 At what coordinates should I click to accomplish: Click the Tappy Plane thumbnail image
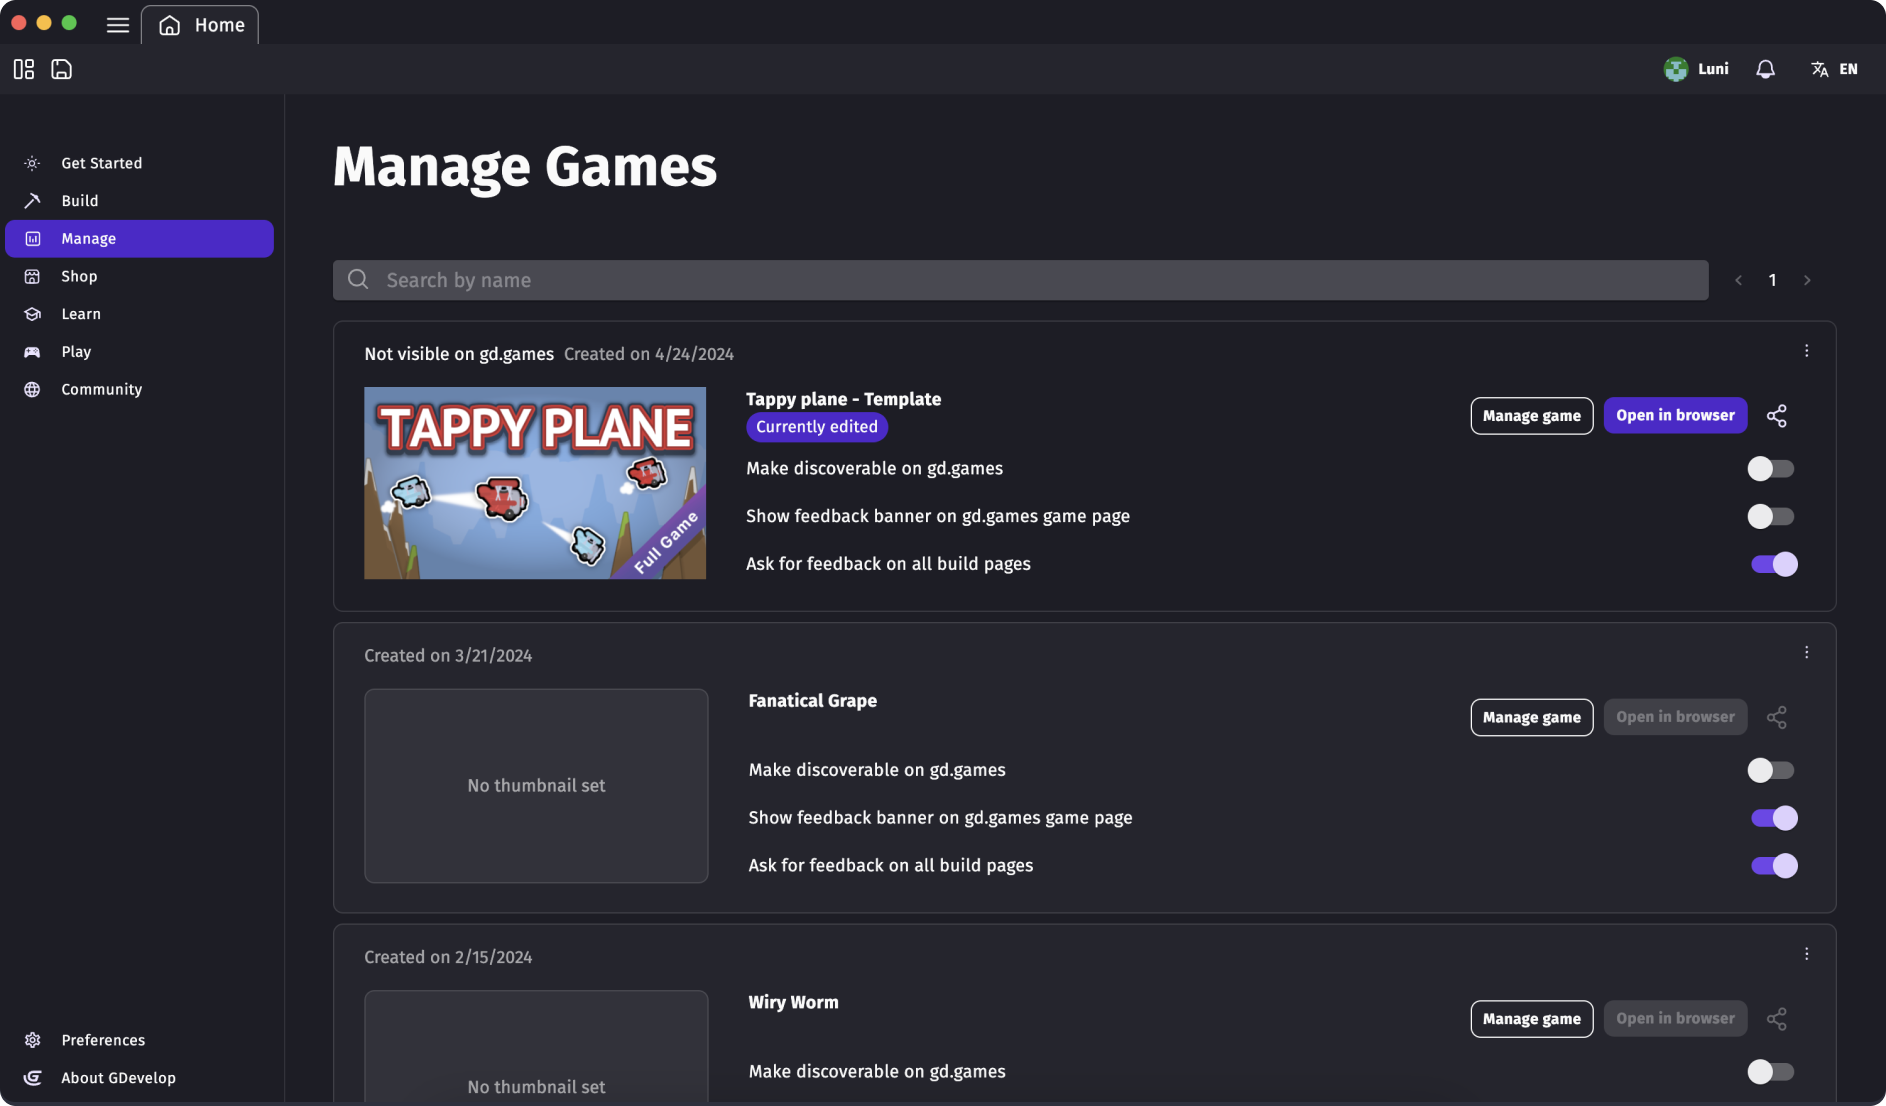(534, 483)
